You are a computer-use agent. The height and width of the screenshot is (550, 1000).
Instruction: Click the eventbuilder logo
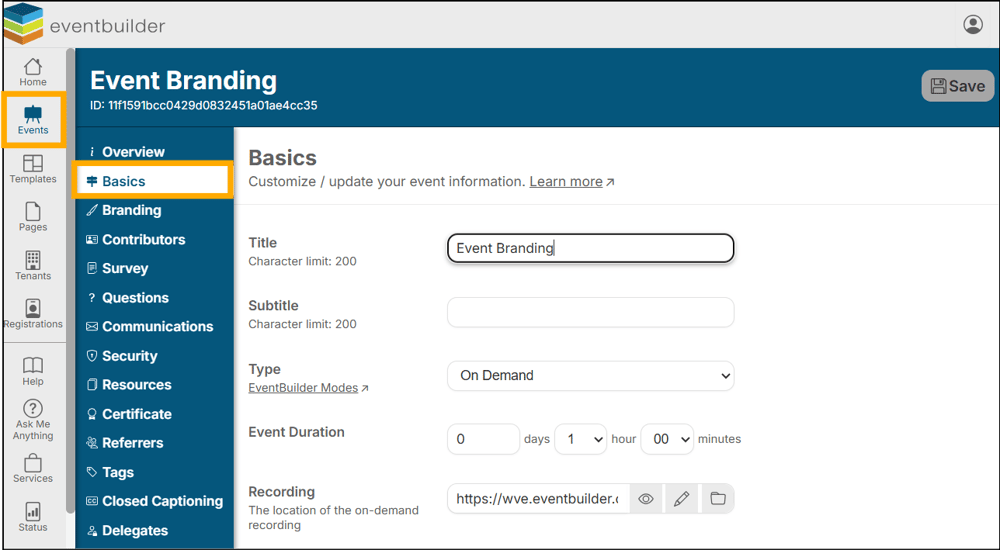click(85, 24)
